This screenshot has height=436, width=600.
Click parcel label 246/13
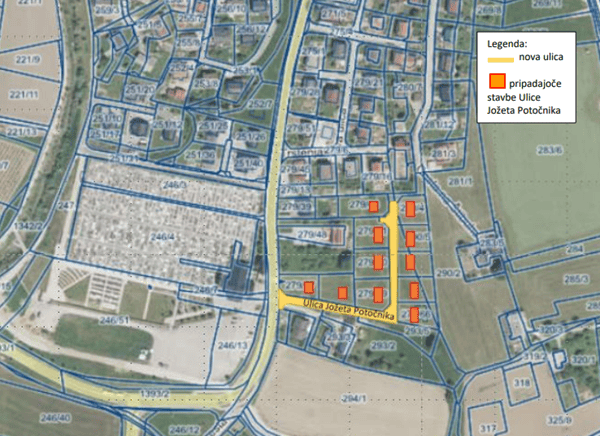(x=233, y=345)
